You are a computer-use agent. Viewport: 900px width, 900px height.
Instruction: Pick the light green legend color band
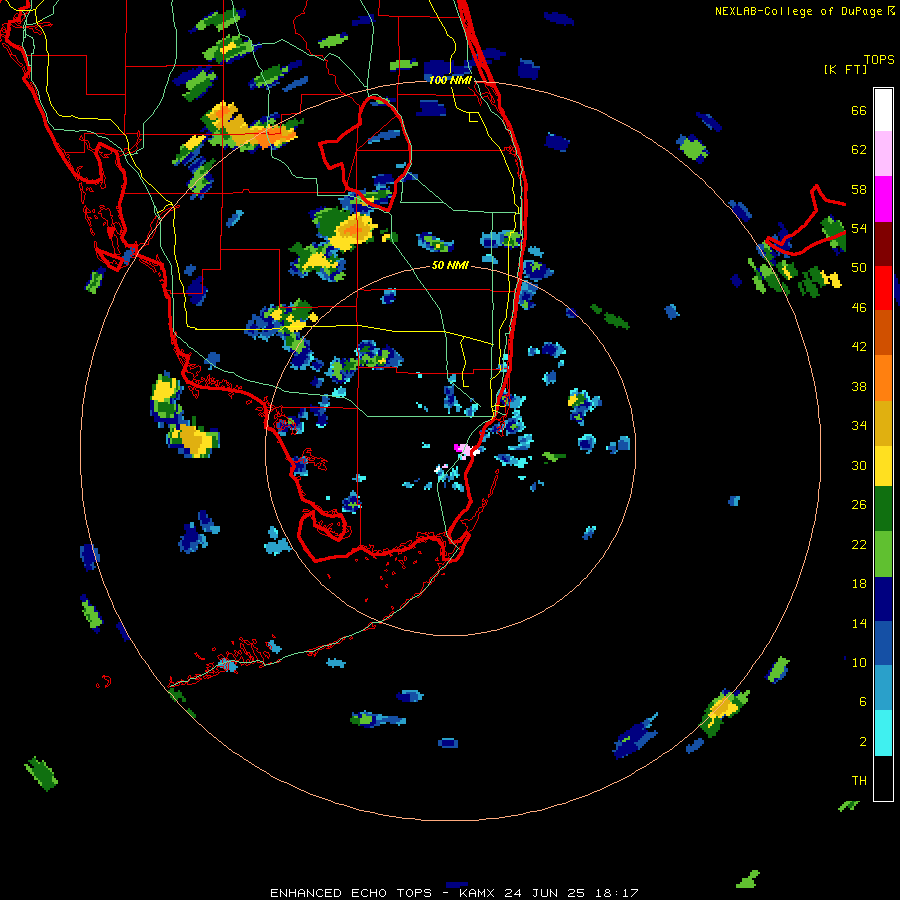coord(883,554)
